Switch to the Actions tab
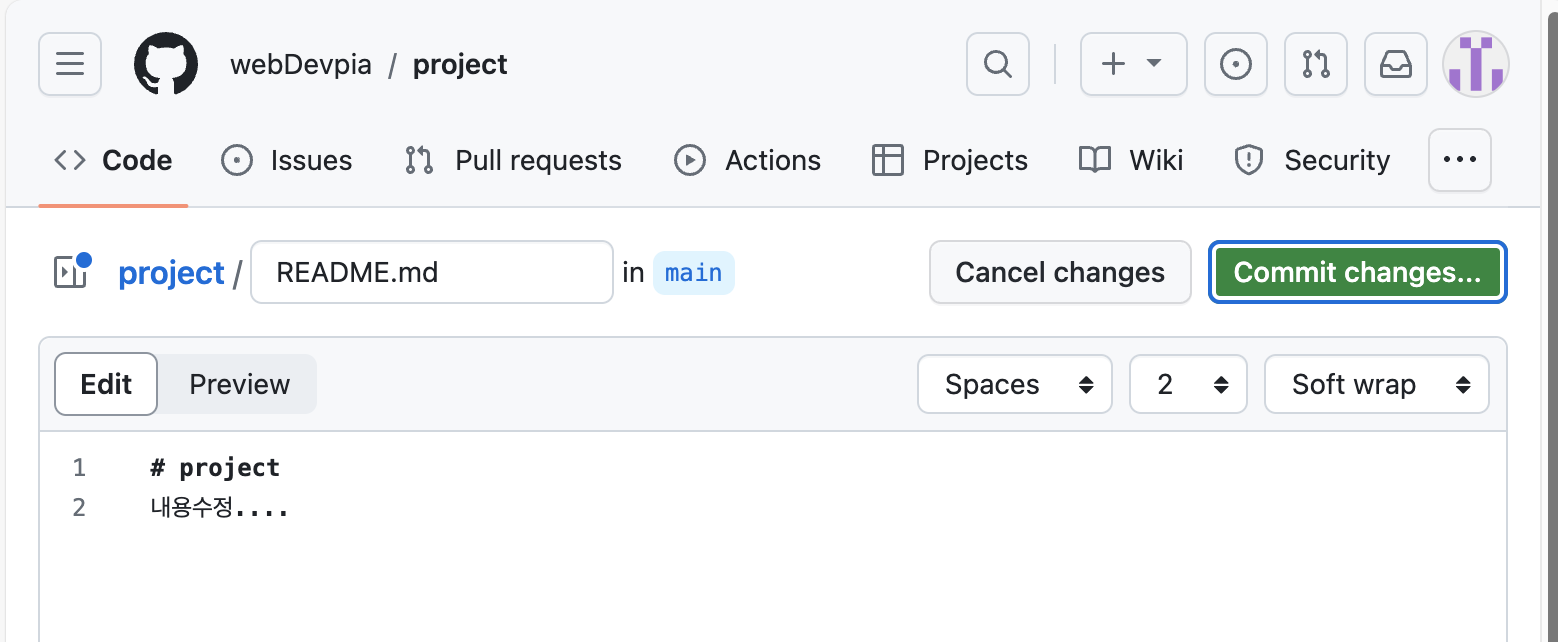Viewport: 1558px width, 642px height. pyautogui.click(x=748, y=160)
